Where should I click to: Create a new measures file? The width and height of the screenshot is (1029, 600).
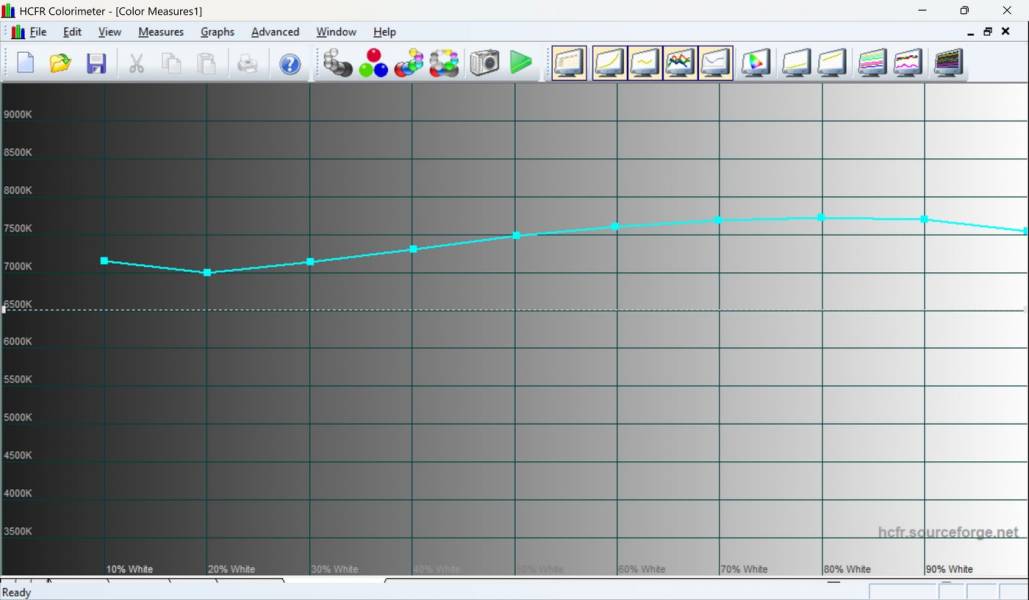pos(26,63)
